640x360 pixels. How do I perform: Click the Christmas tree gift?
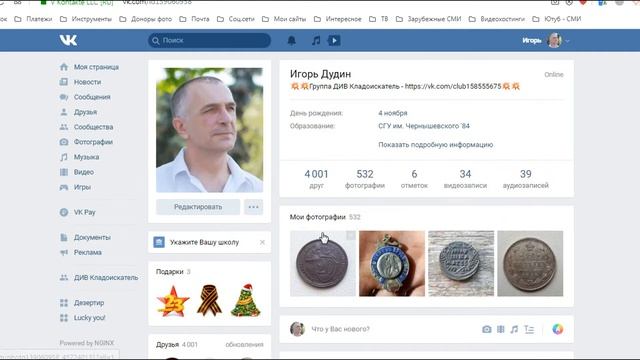click(x=245, y=300)
